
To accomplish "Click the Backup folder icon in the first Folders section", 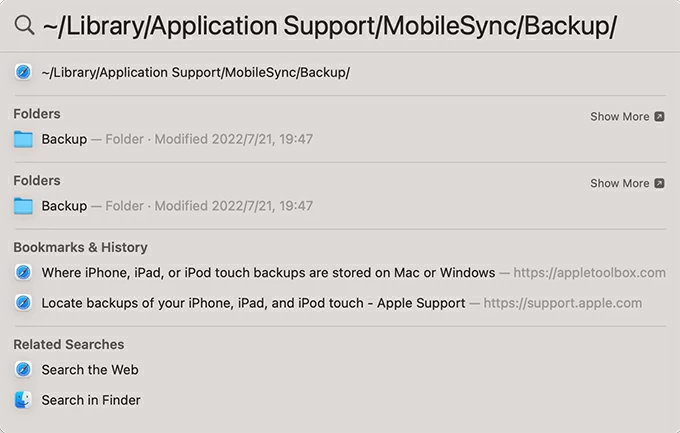I will click(23, 139).
